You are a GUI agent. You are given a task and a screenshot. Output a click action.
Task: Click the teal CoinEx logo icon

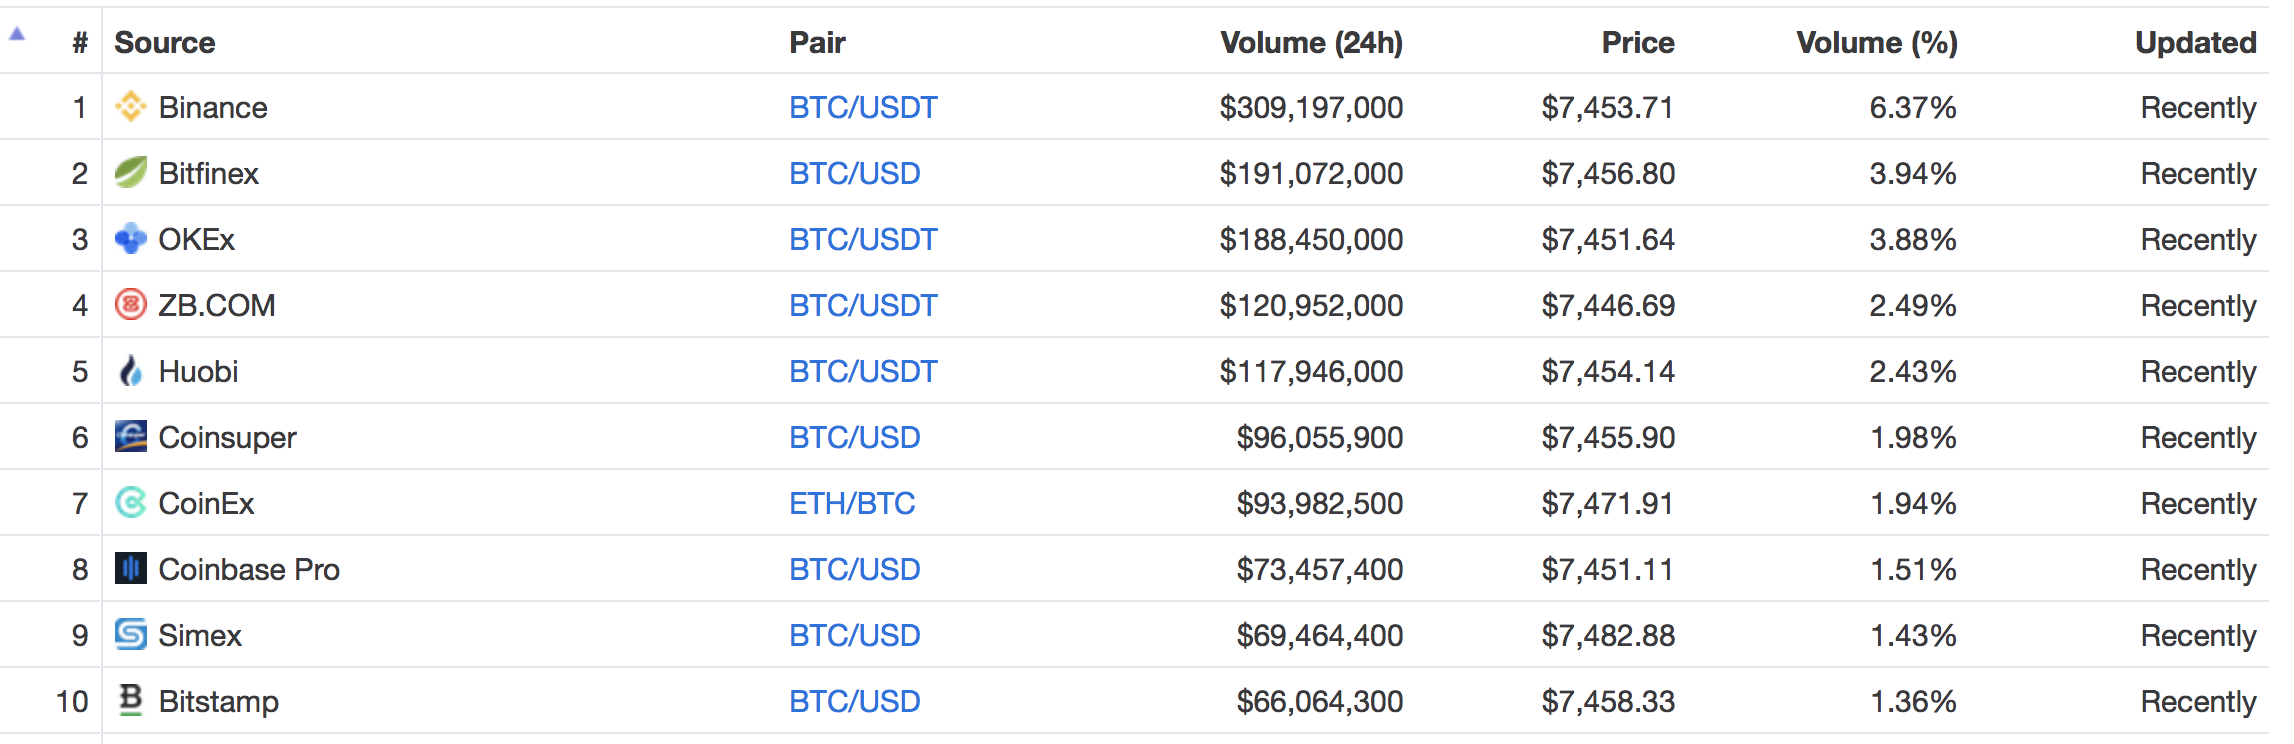131,502
